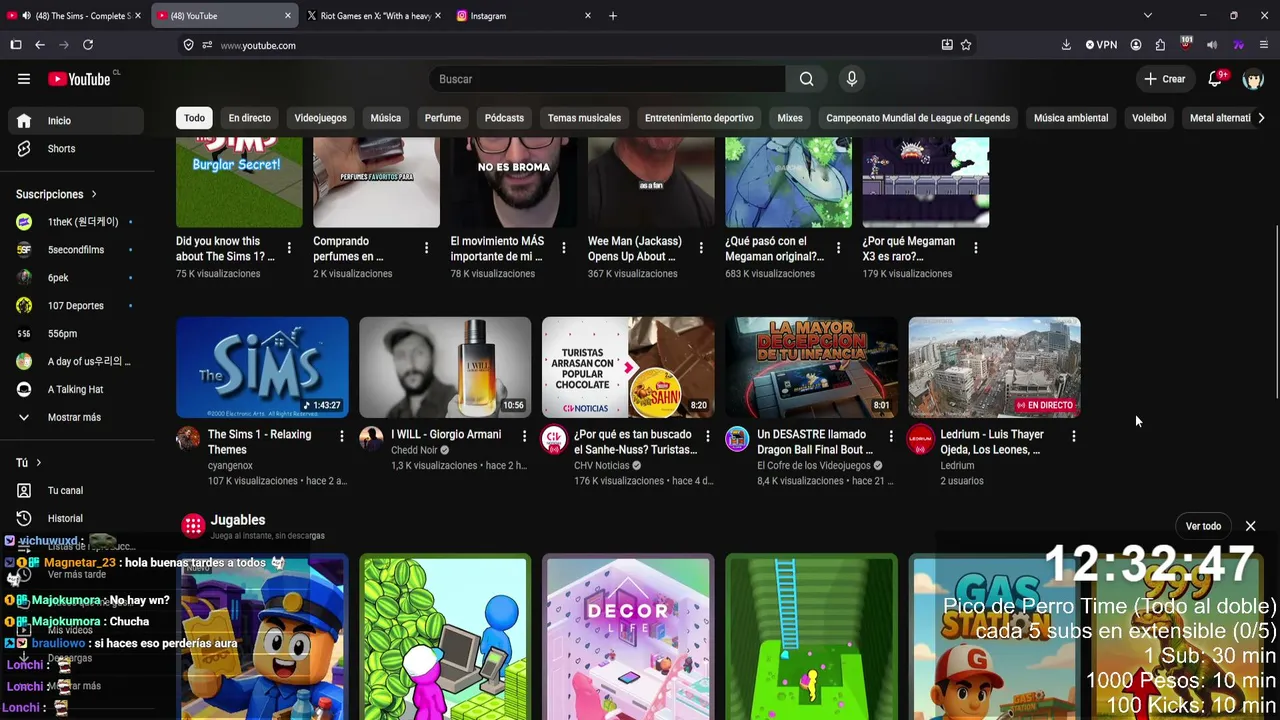Open the browser downloads panel
The height and width of the screenshot is (720, 1280).
[x=1066, y=45]
